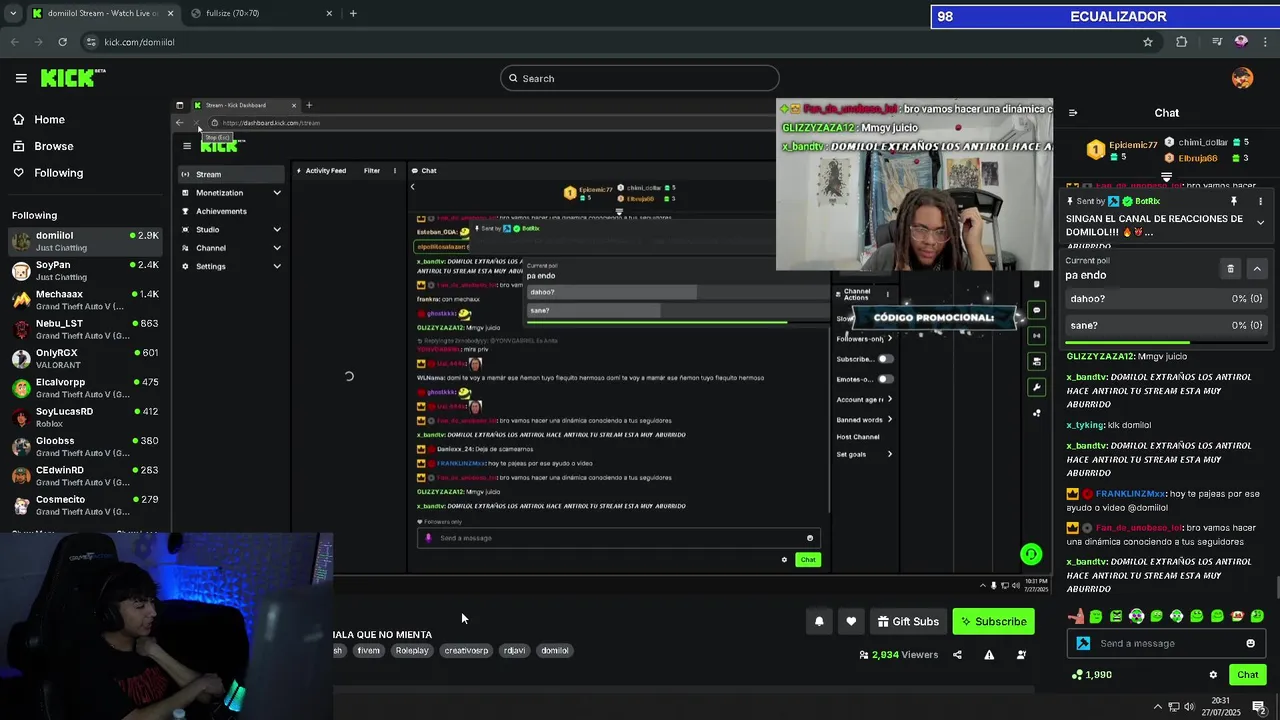
Task: Report stream with warning triangle icon
Action: pyautogui.click(x=989, y=655)
